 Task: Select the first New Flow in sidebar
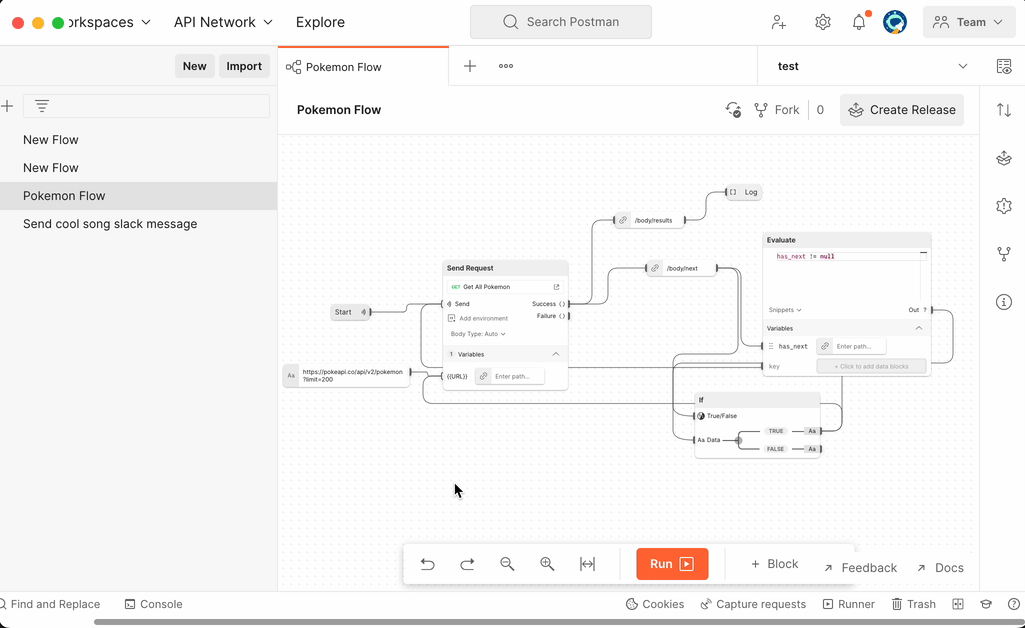[x=138, y=140]
